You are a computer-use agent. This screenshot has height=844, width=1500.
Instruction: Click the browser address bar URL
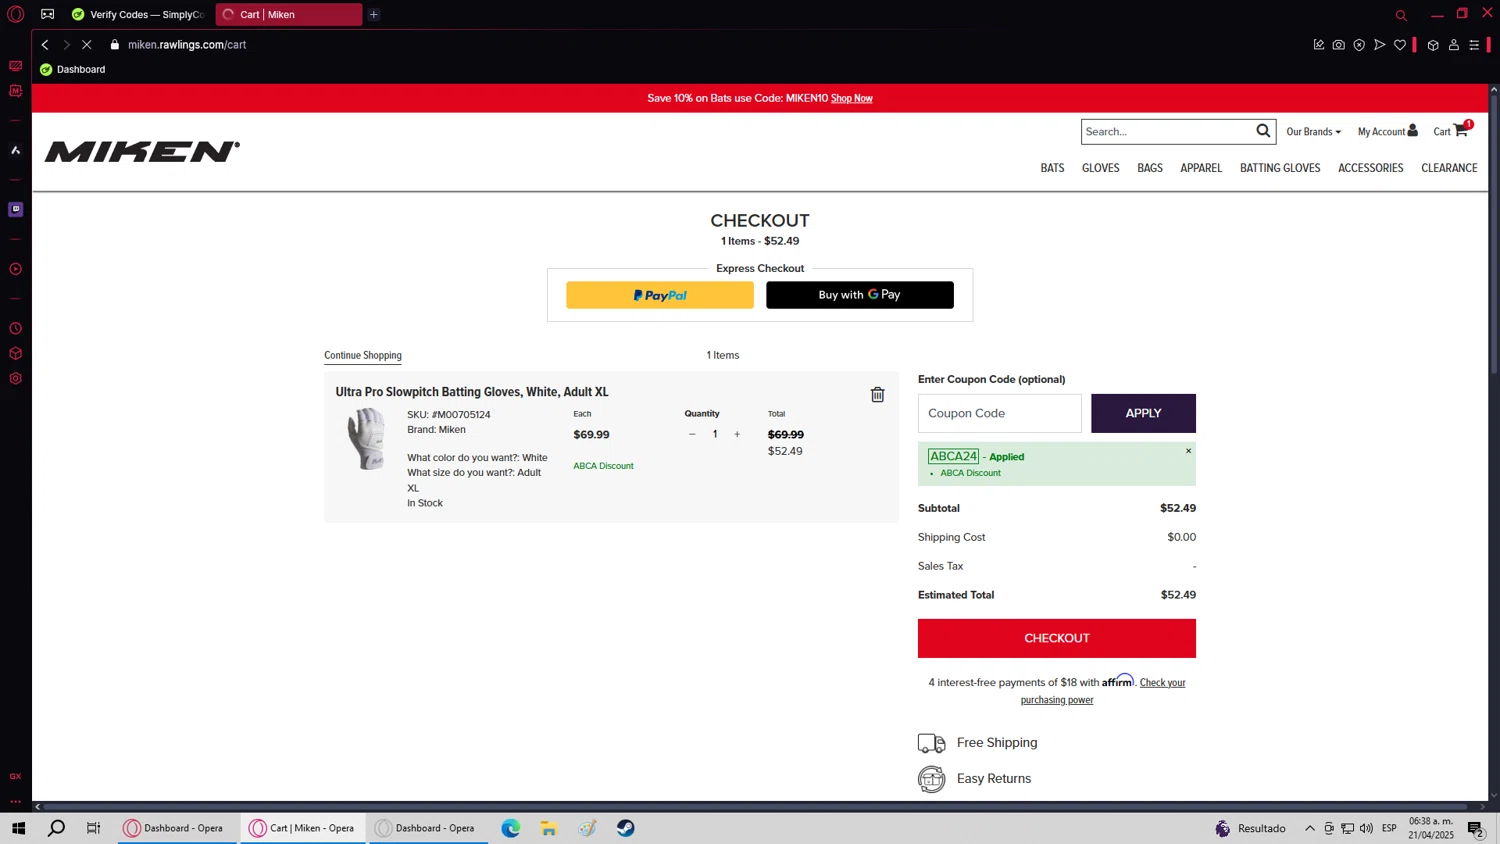point(187,45)
